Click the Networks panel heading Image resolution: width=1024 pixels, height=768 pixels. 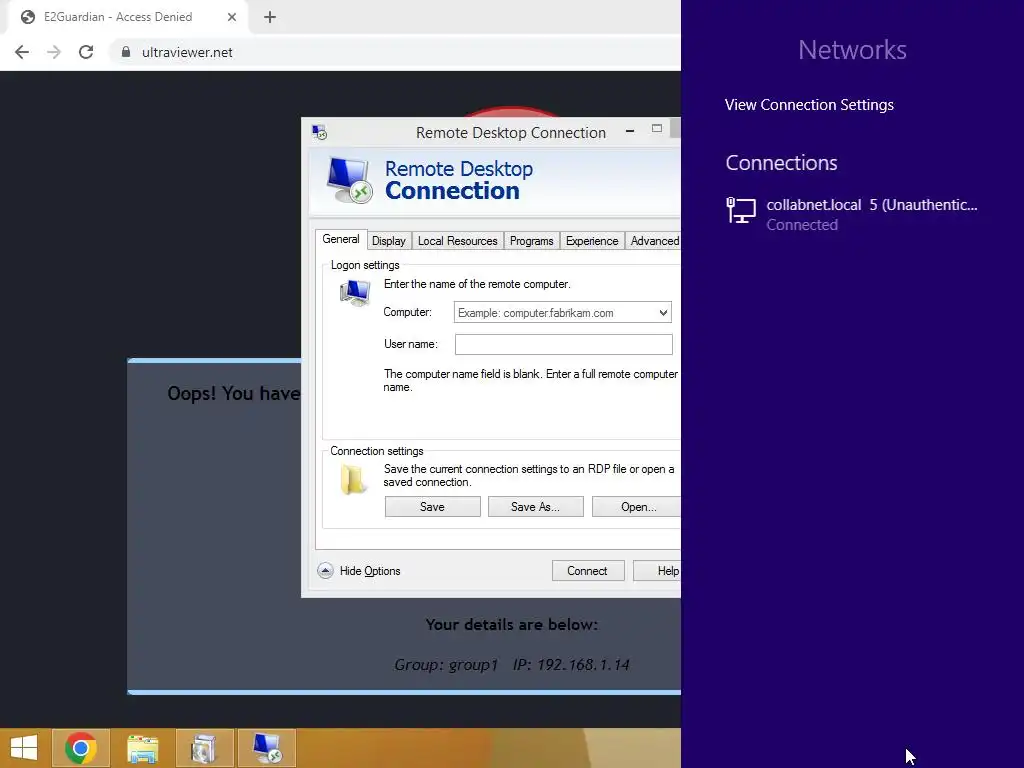tap(852, 50)
